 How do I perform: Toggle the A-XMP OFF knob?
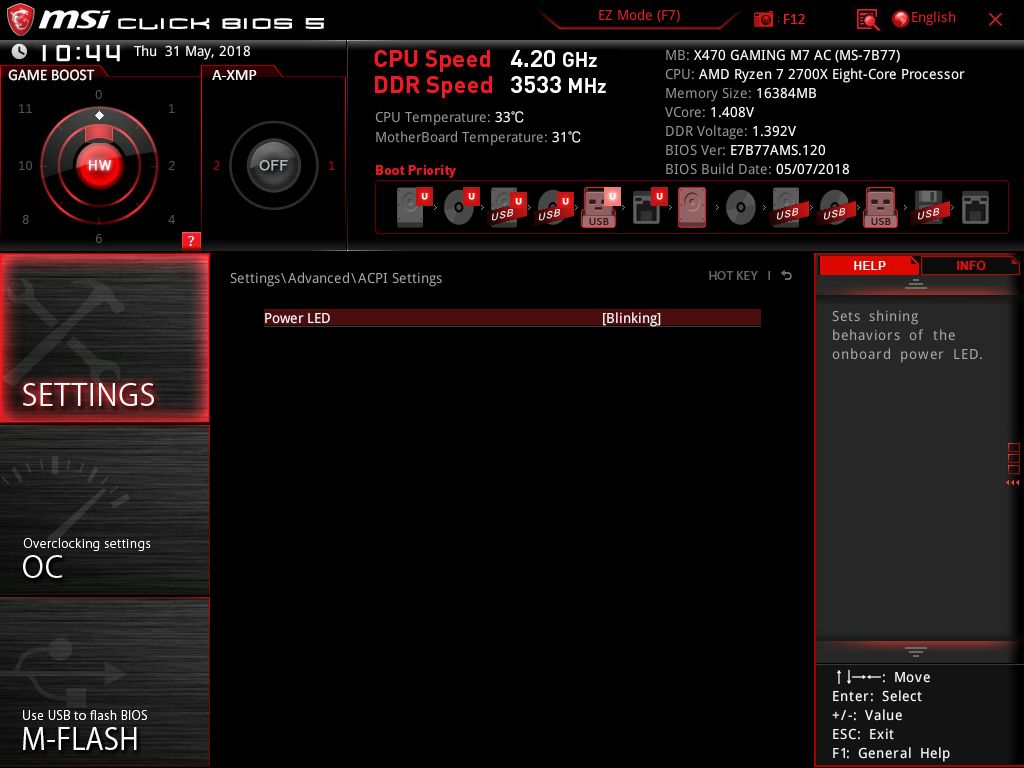273,165
